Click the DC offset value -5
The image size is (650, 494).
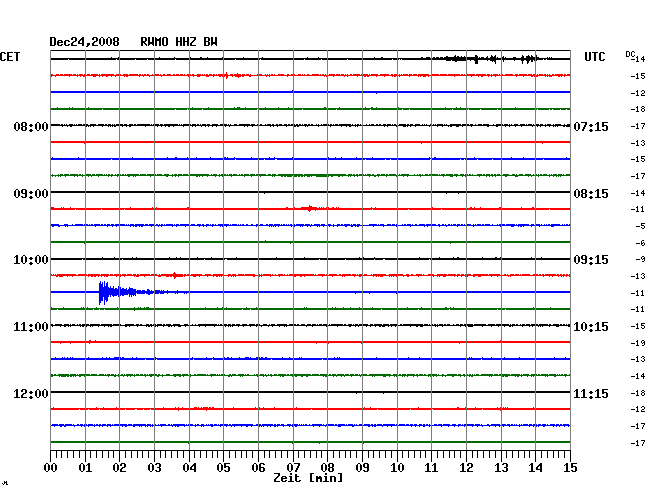point(640,226)
